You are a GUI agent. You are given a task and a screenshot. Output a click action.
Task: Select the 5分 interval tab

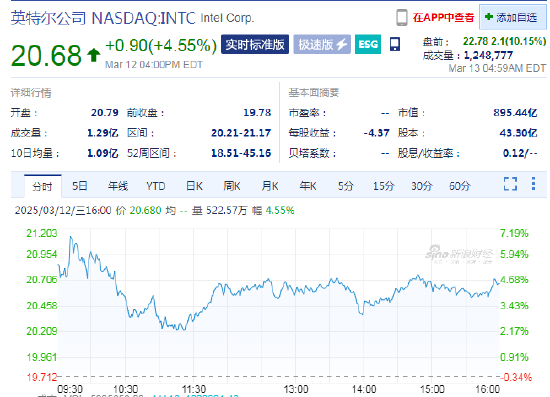[x=346, y=186]
